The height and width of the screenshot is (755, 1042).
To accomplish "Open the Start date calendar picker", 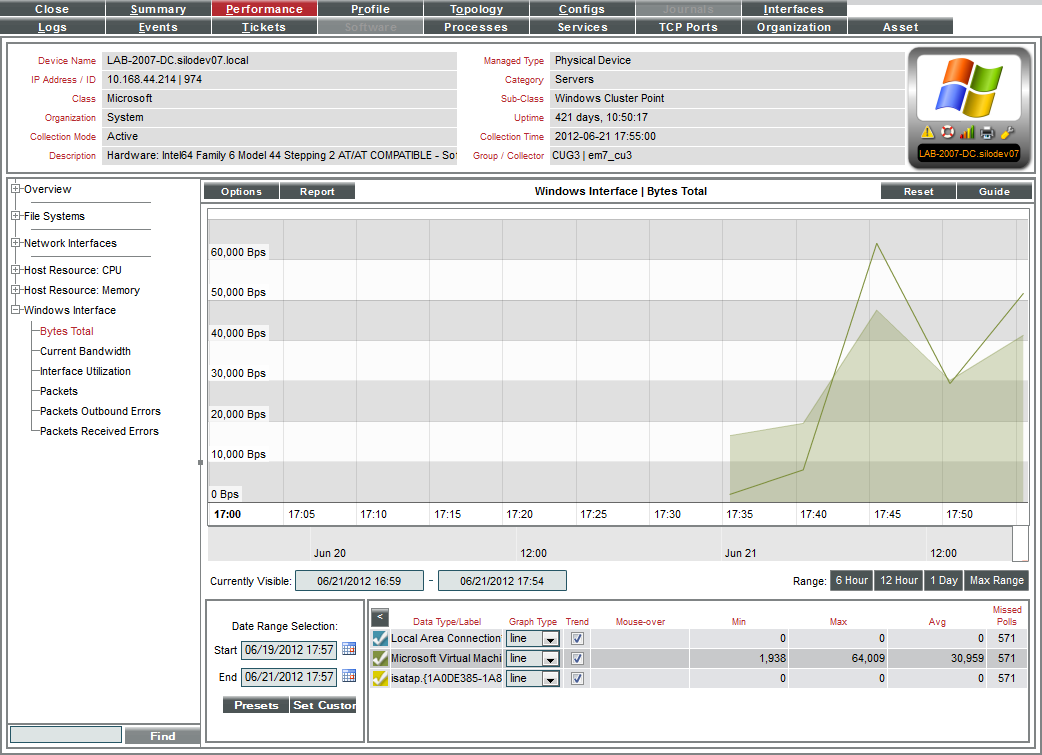I will pyautogui.click(x=349, y=649).
